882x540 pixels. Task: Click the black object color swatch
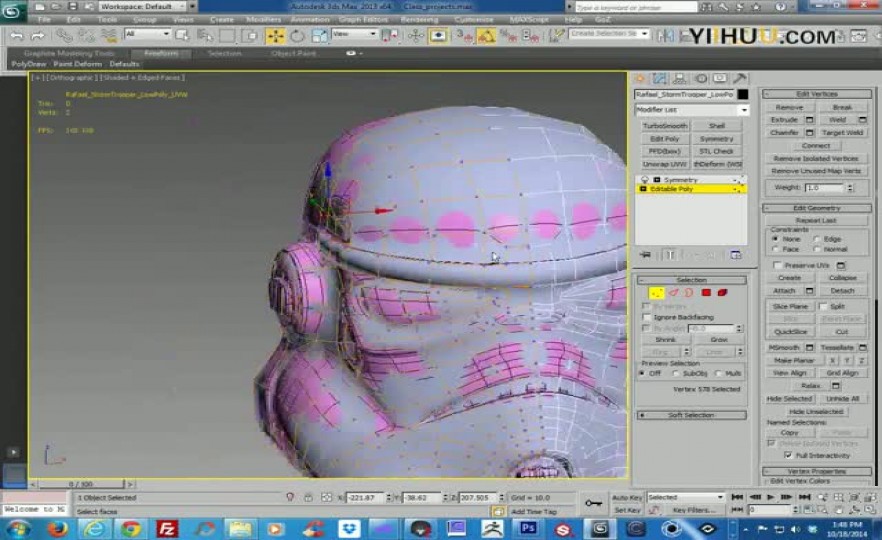[x=743, y=94]
